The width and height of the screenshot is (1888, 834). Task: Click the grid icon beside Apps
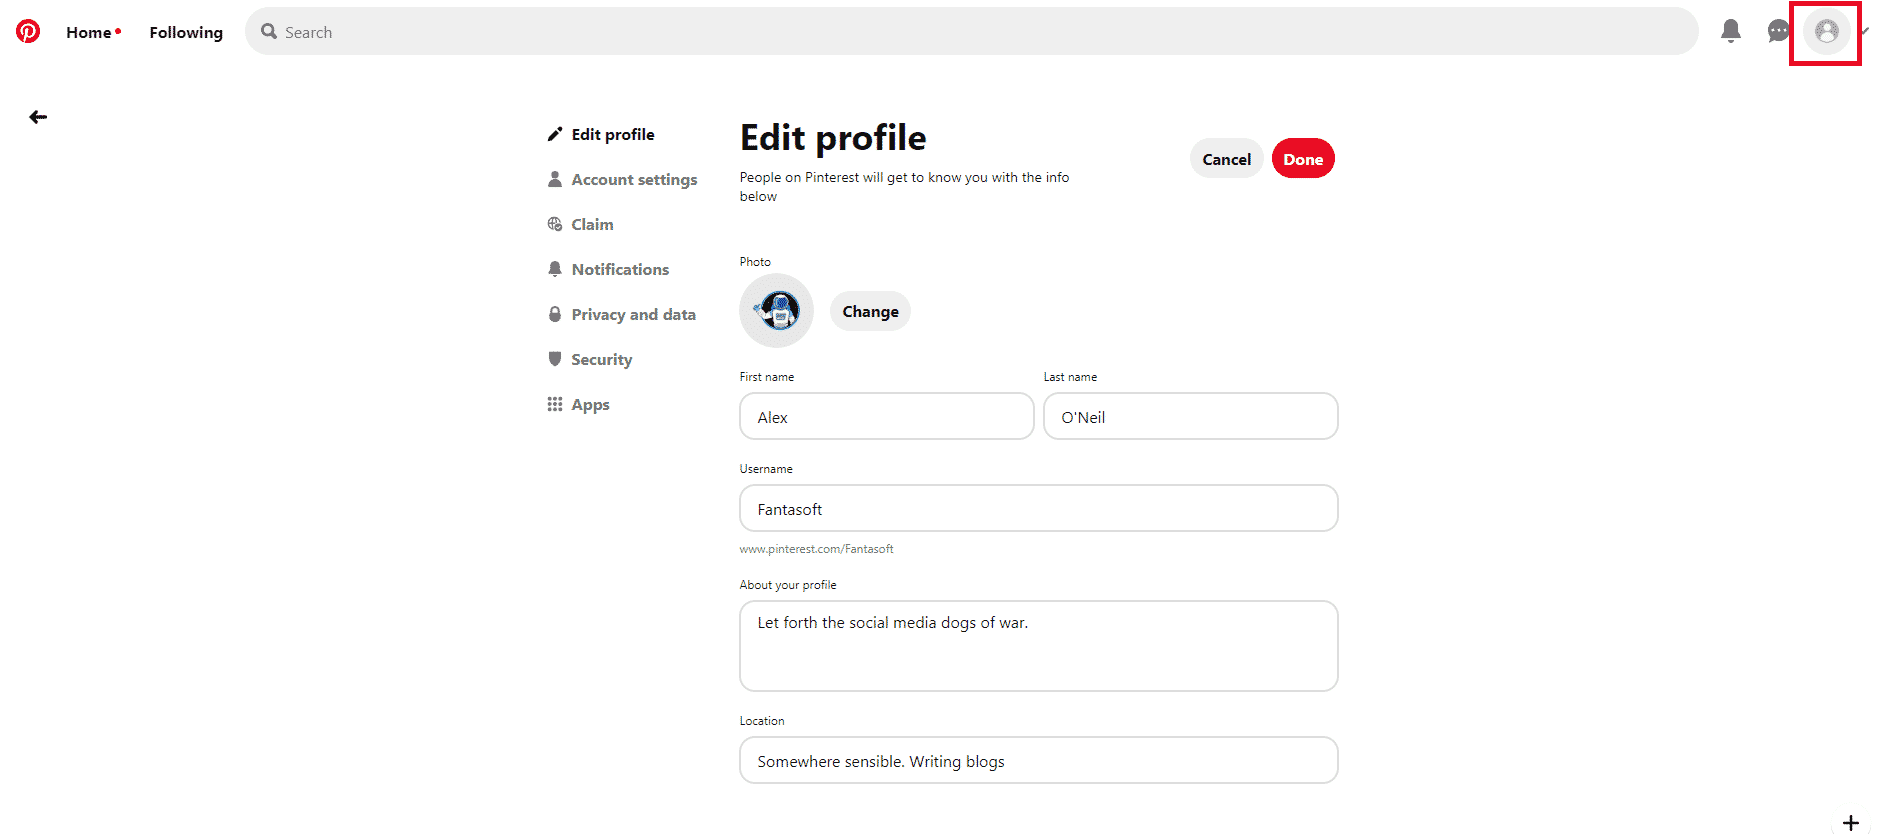pyautogui.click(x=555, y=404)
